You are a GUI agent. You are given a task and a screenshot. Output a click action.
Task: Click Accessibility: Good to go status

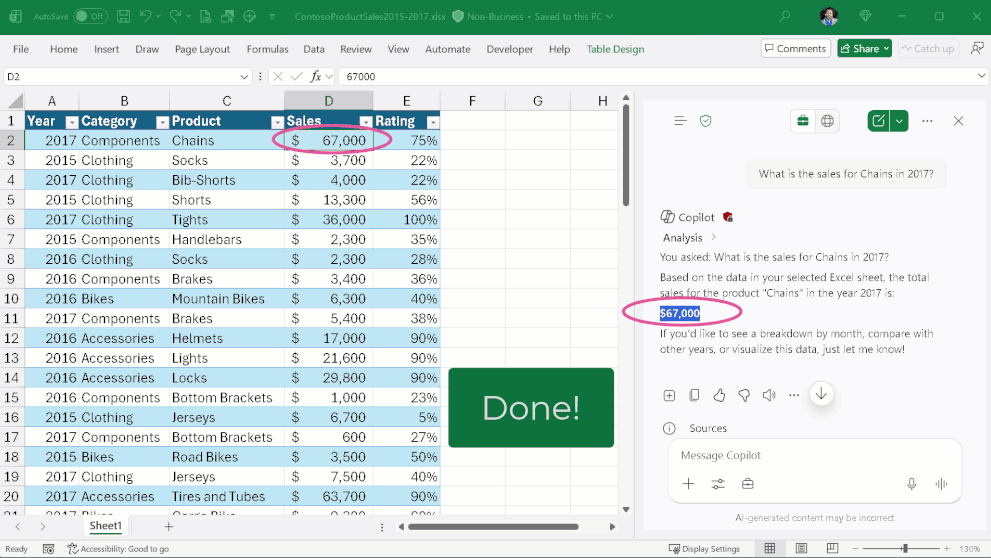(118, 549)
